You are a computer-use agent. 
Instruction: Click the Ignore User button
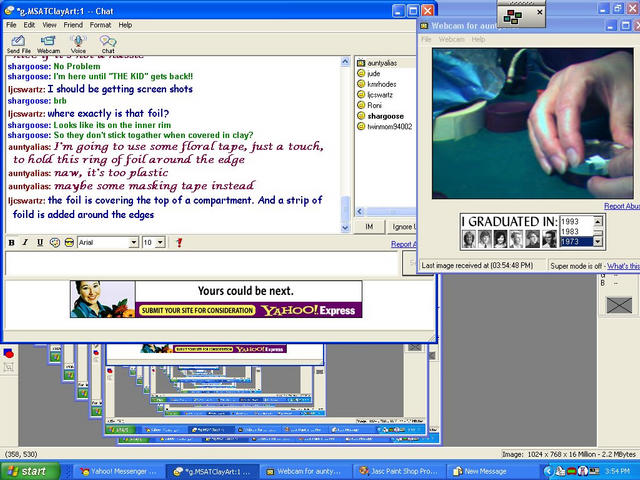tap(401, 227)
